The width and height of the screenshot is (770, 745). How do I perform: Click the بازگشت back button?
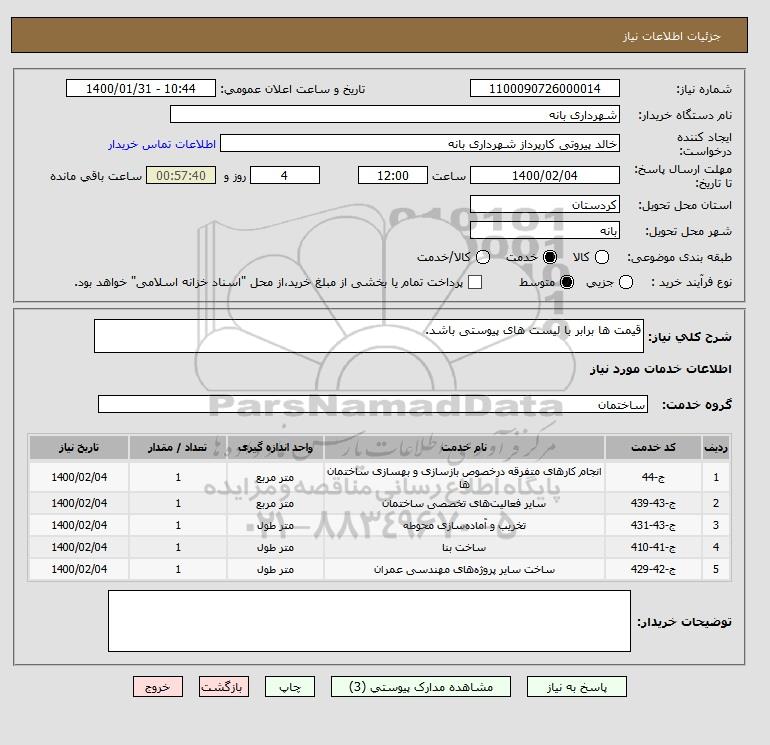(x=224, y=687)
